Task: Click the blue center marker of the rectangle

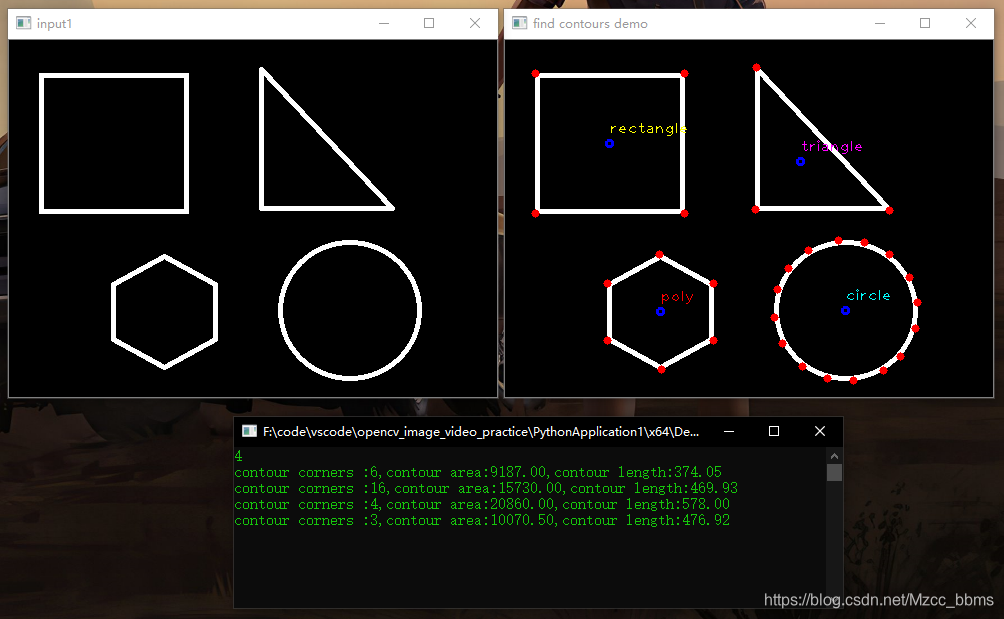Action: point(610,144)
